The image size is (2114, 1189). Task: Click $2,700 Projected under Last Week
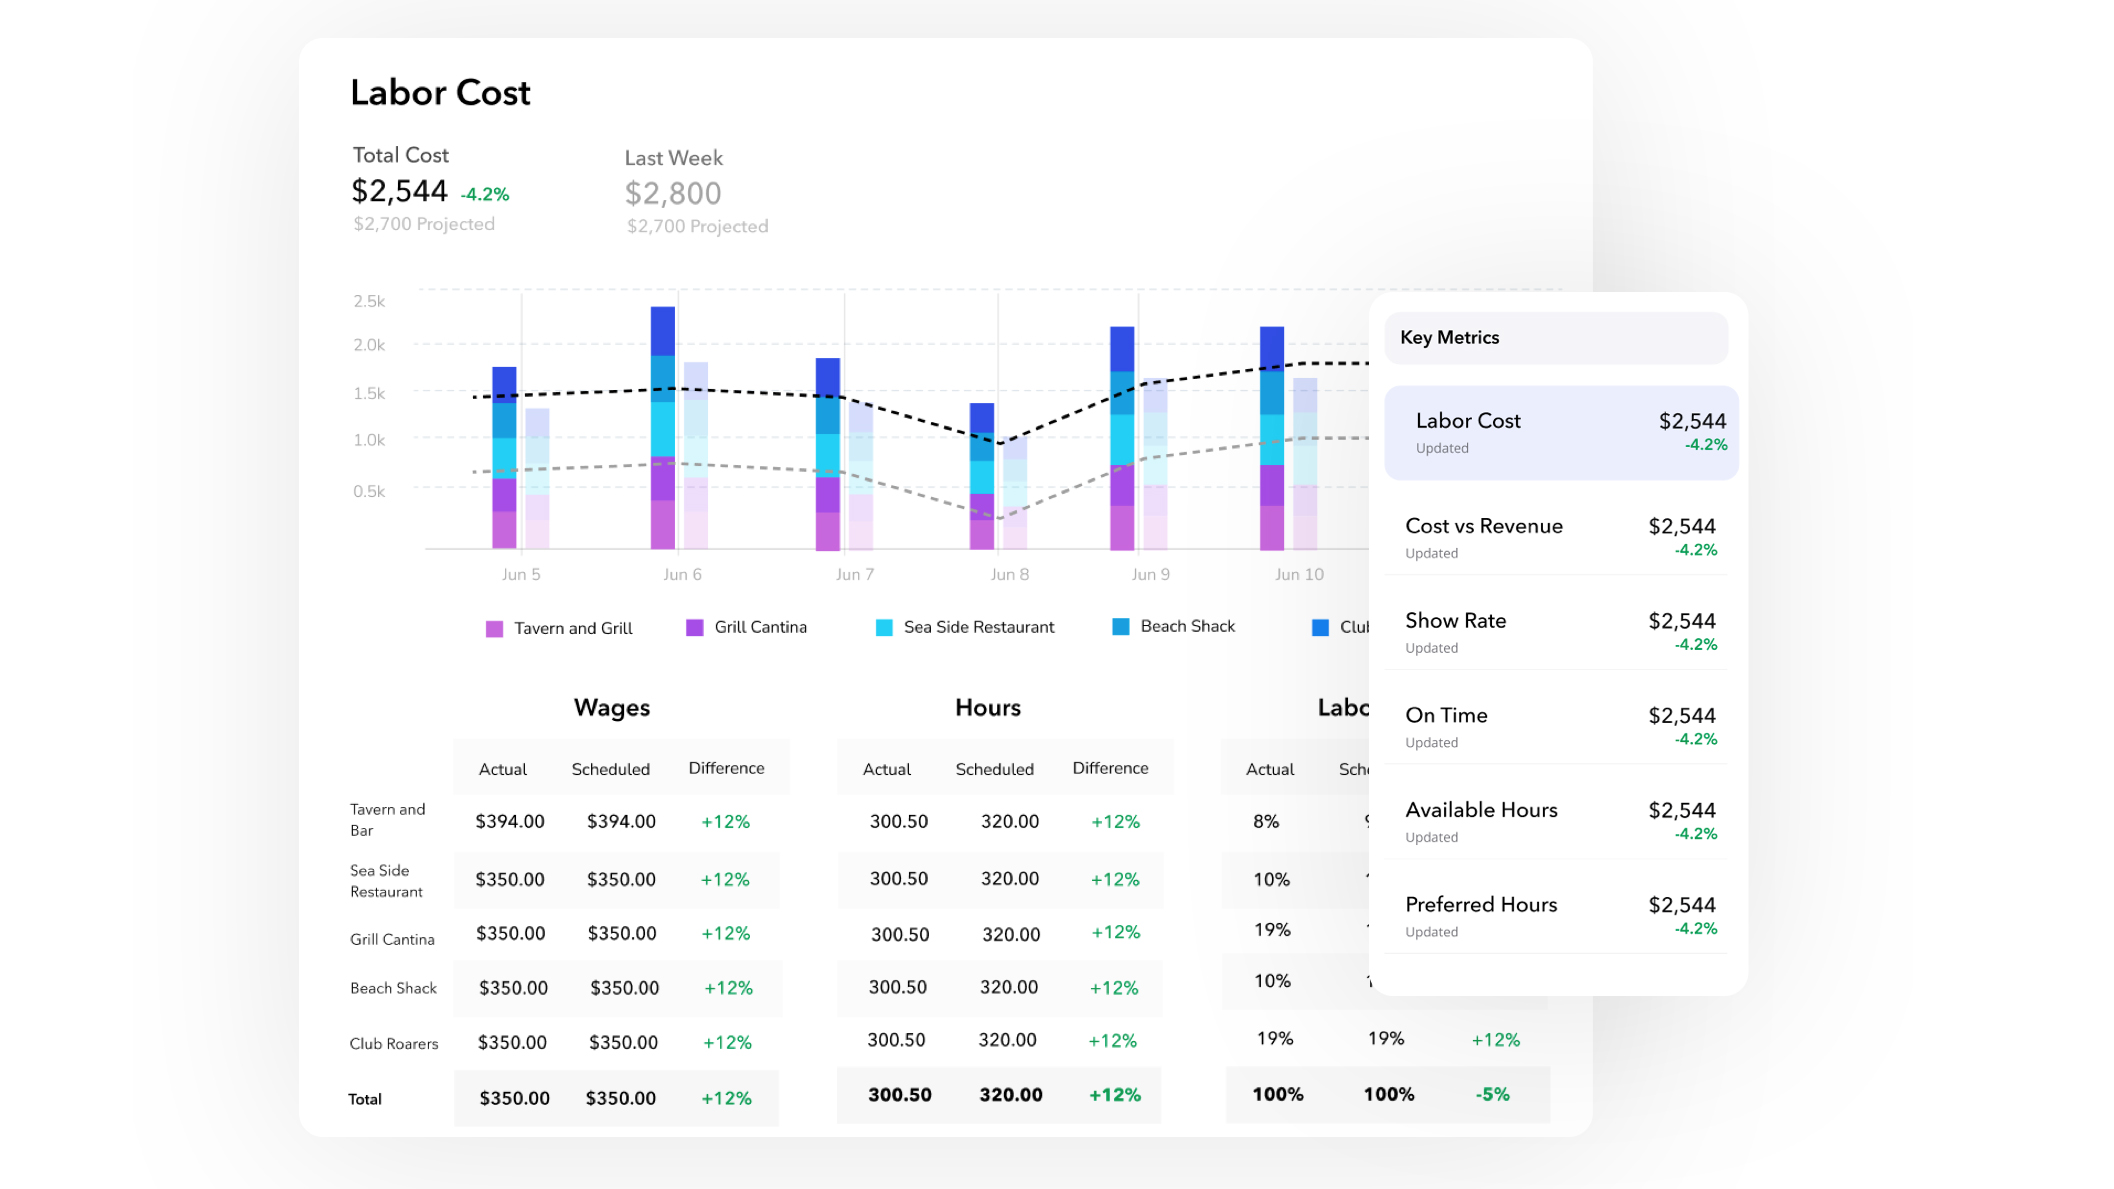point(698,226)
